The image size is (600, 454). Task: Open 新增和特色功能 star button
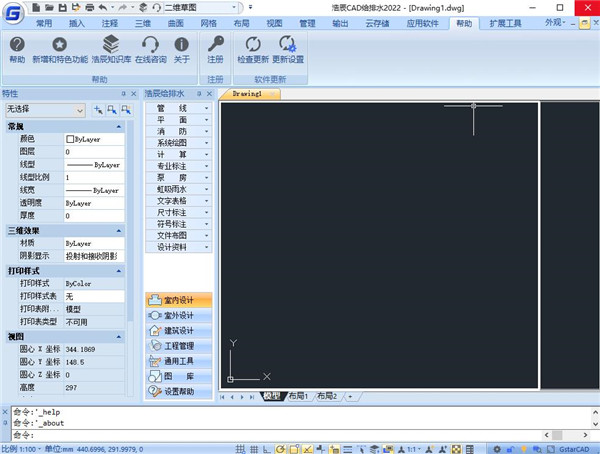coord(60,50)
